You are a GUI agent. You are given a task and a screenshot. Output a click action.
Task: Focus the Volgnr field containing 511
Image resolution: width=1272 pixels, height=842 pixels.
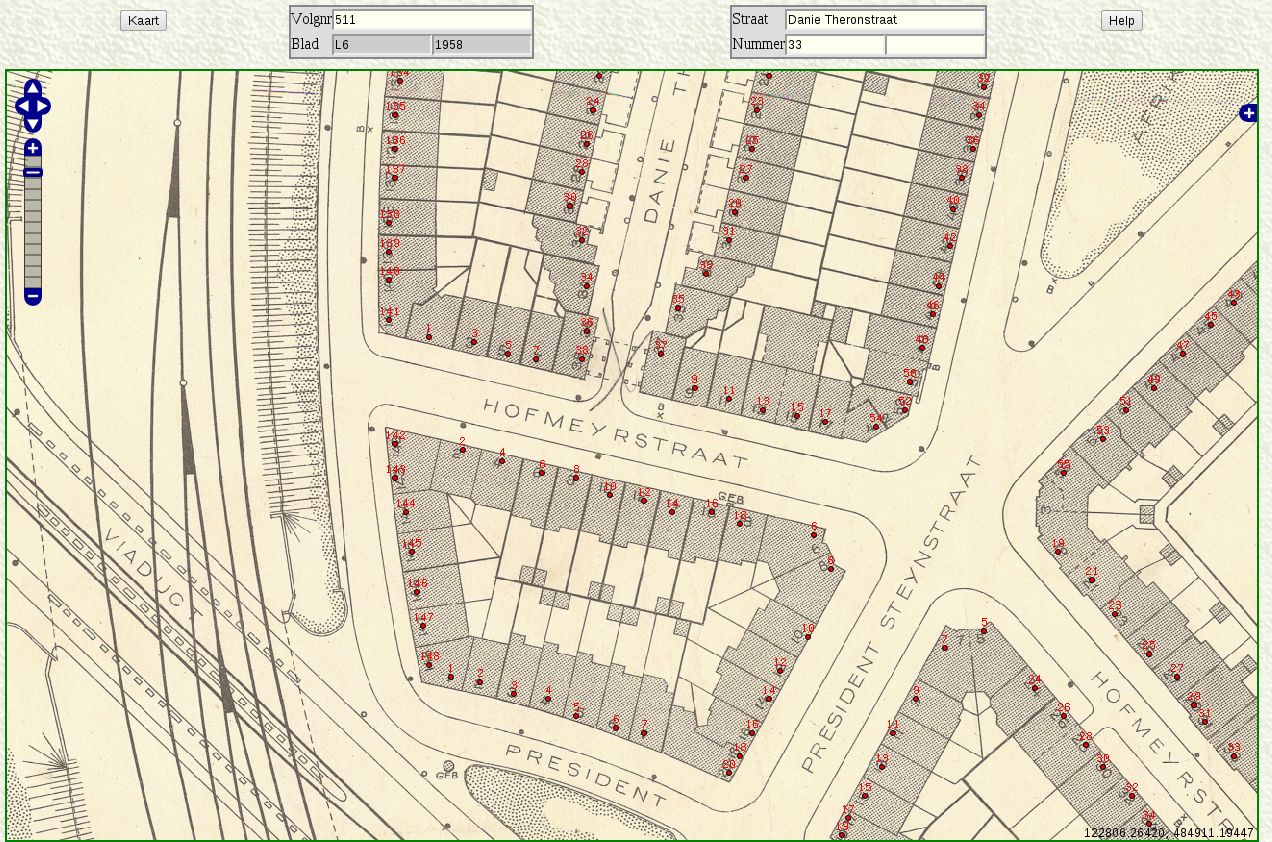(432, 20)
